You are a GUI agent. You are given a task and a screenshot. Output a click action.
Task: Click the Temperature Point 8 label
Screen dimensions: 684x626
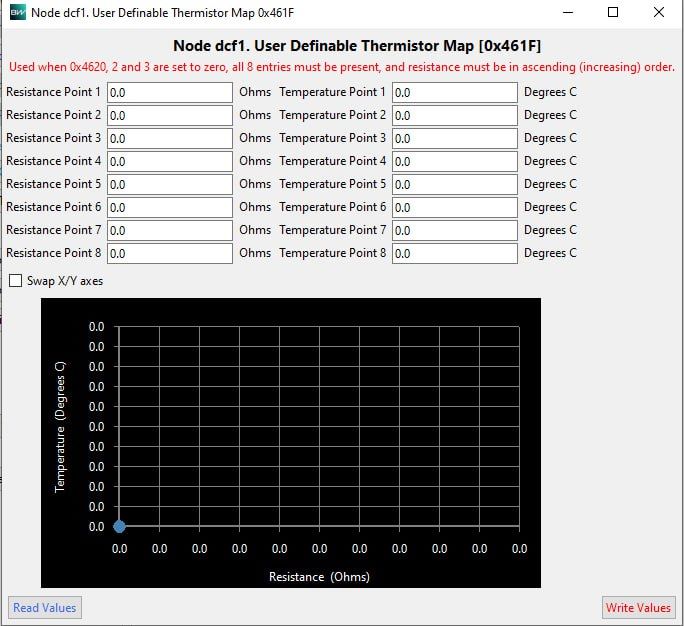coord(333,253)
